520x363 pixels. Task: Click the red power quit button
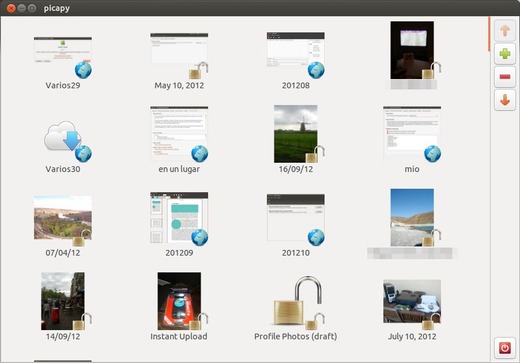pos(505,348)
